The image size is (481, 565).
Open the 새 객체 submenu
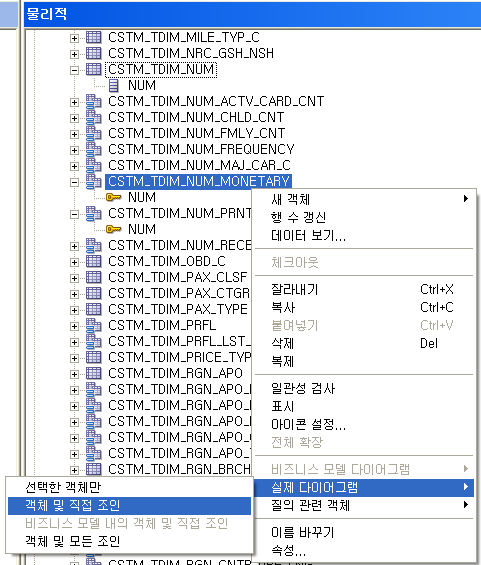coord(364,199)
